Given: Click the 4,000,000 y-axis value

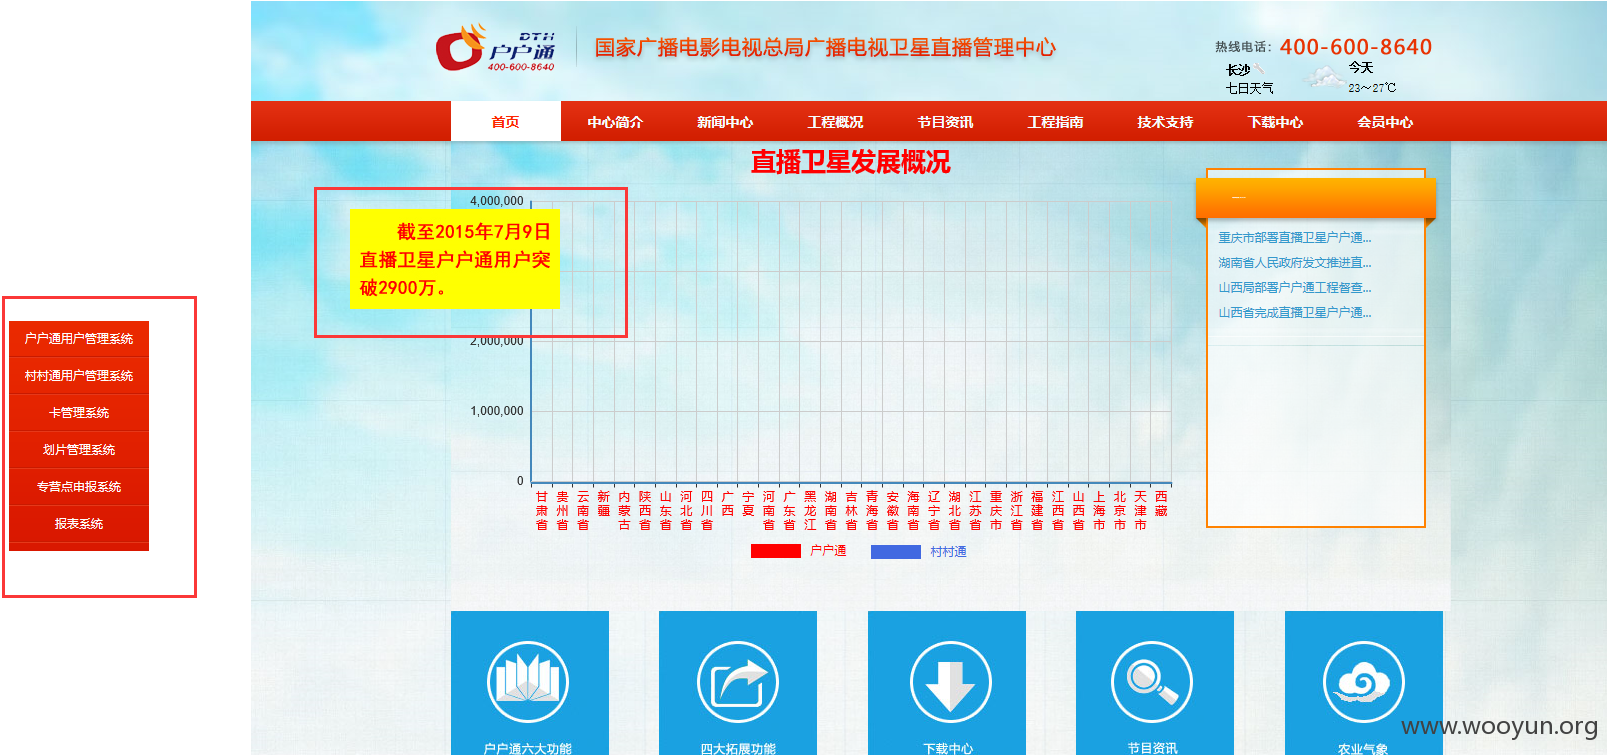Looking at the screenshot, I should coord(497,201).
